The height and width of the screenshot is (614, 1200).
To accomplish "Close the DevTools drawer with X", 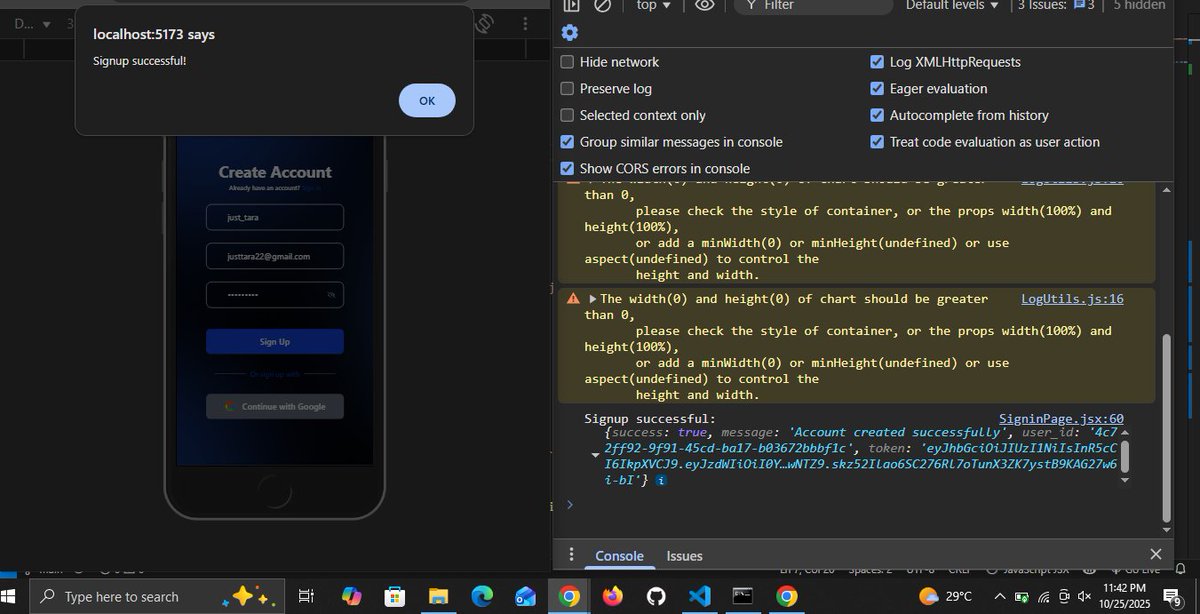I will [1156, 554].
